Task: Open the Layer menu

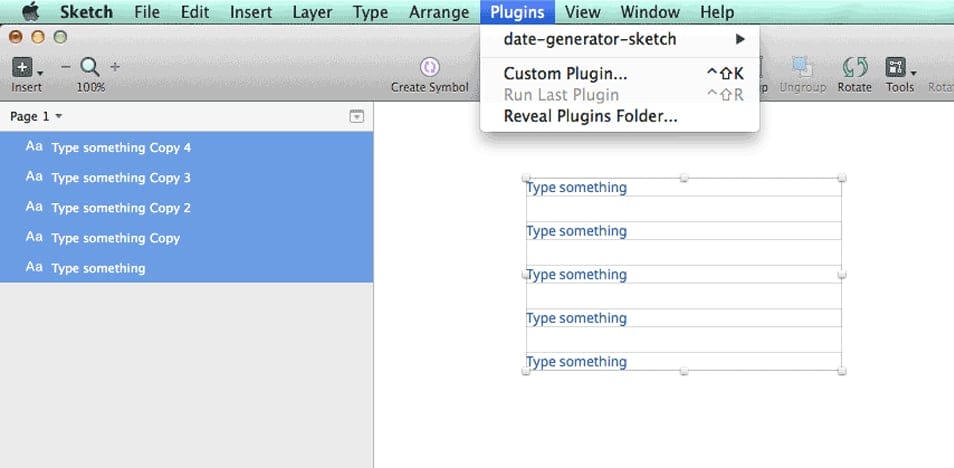Action: (313, 13)
